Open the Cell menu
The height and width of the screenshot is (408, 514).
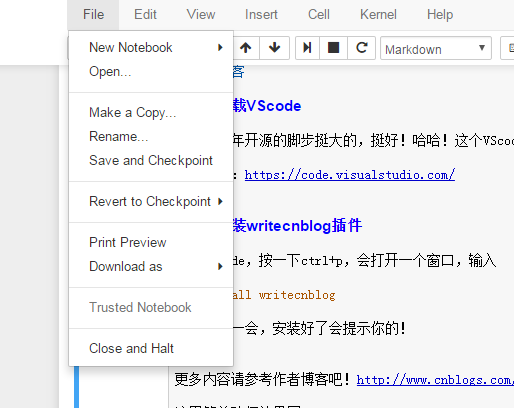(319, 15)
